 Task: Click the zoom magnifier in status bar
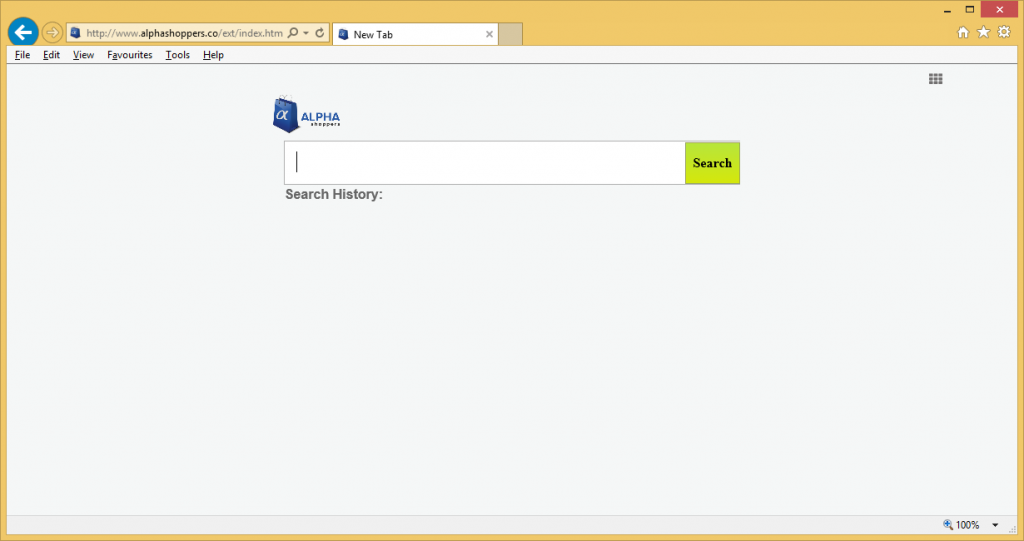948,525
